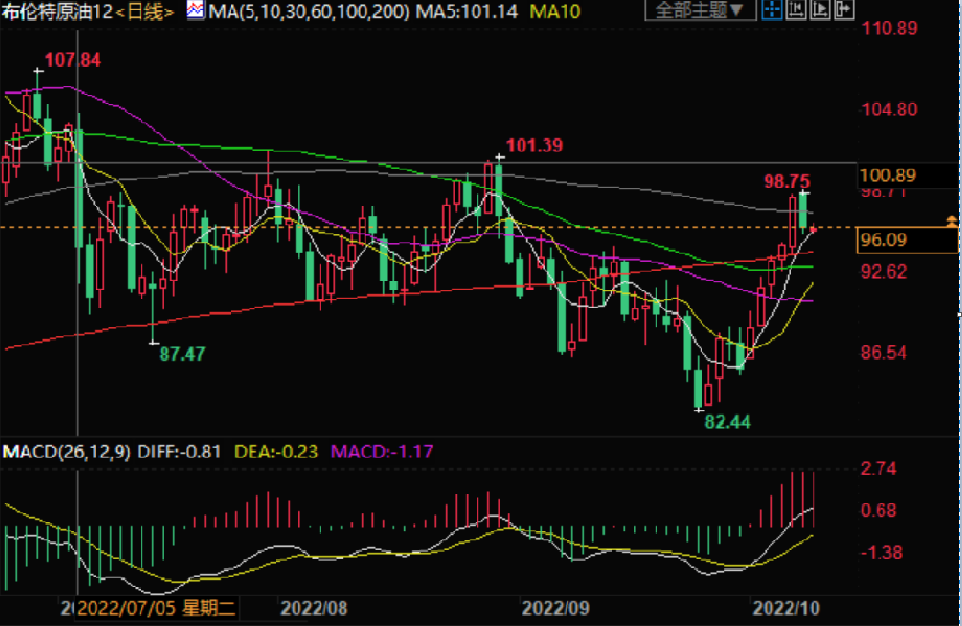Screen dimensions: 962x626
Task: Click the rightmost toolbar icon with the exit arrow
Action: [841, 11]
